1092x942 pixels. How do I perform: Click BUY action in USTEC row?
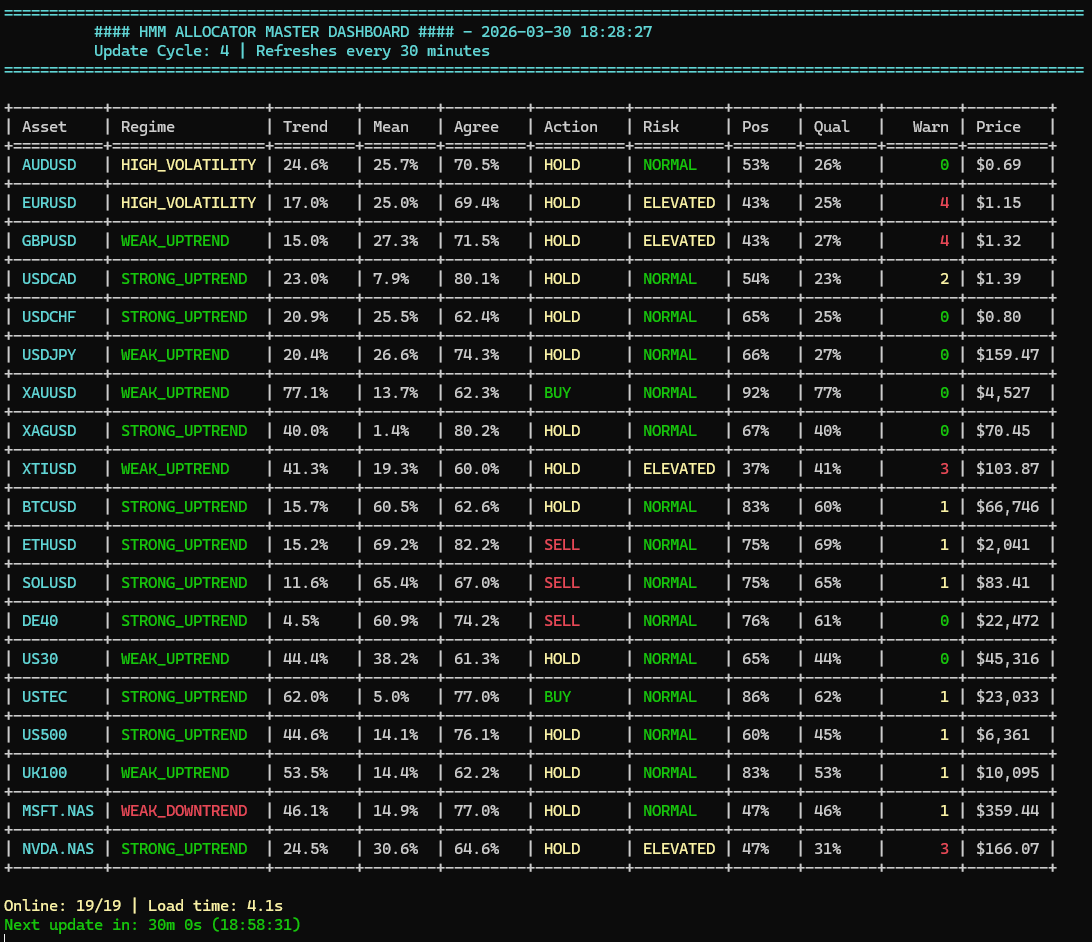click(557, 697)
